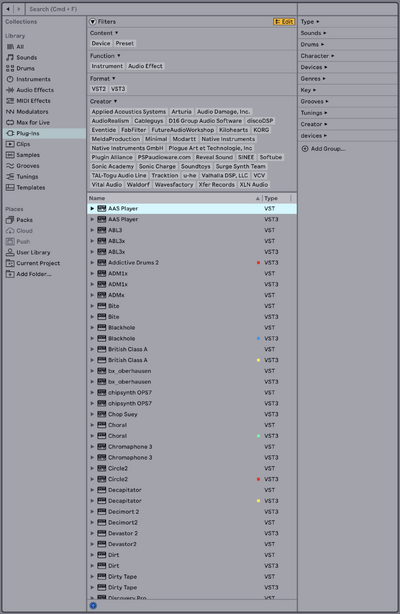The height and width of the screenshot is (614, 400).
Task: Toggle the Preset content filter
Action: (x=125, y=43)
